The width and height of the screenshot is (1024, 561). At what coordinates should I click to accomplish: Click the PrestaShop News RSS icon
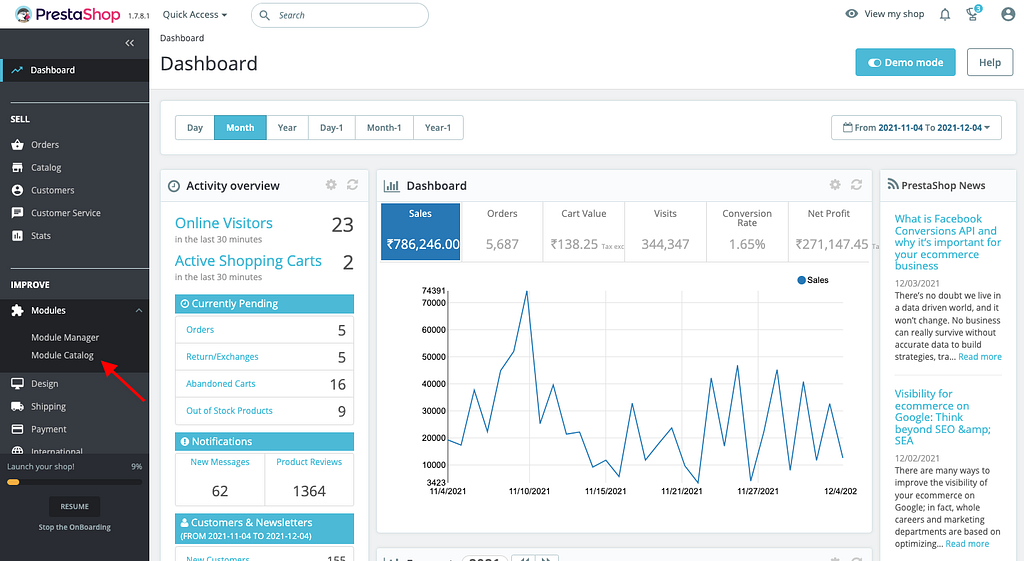pyautogui.click(x=893, y=185)
